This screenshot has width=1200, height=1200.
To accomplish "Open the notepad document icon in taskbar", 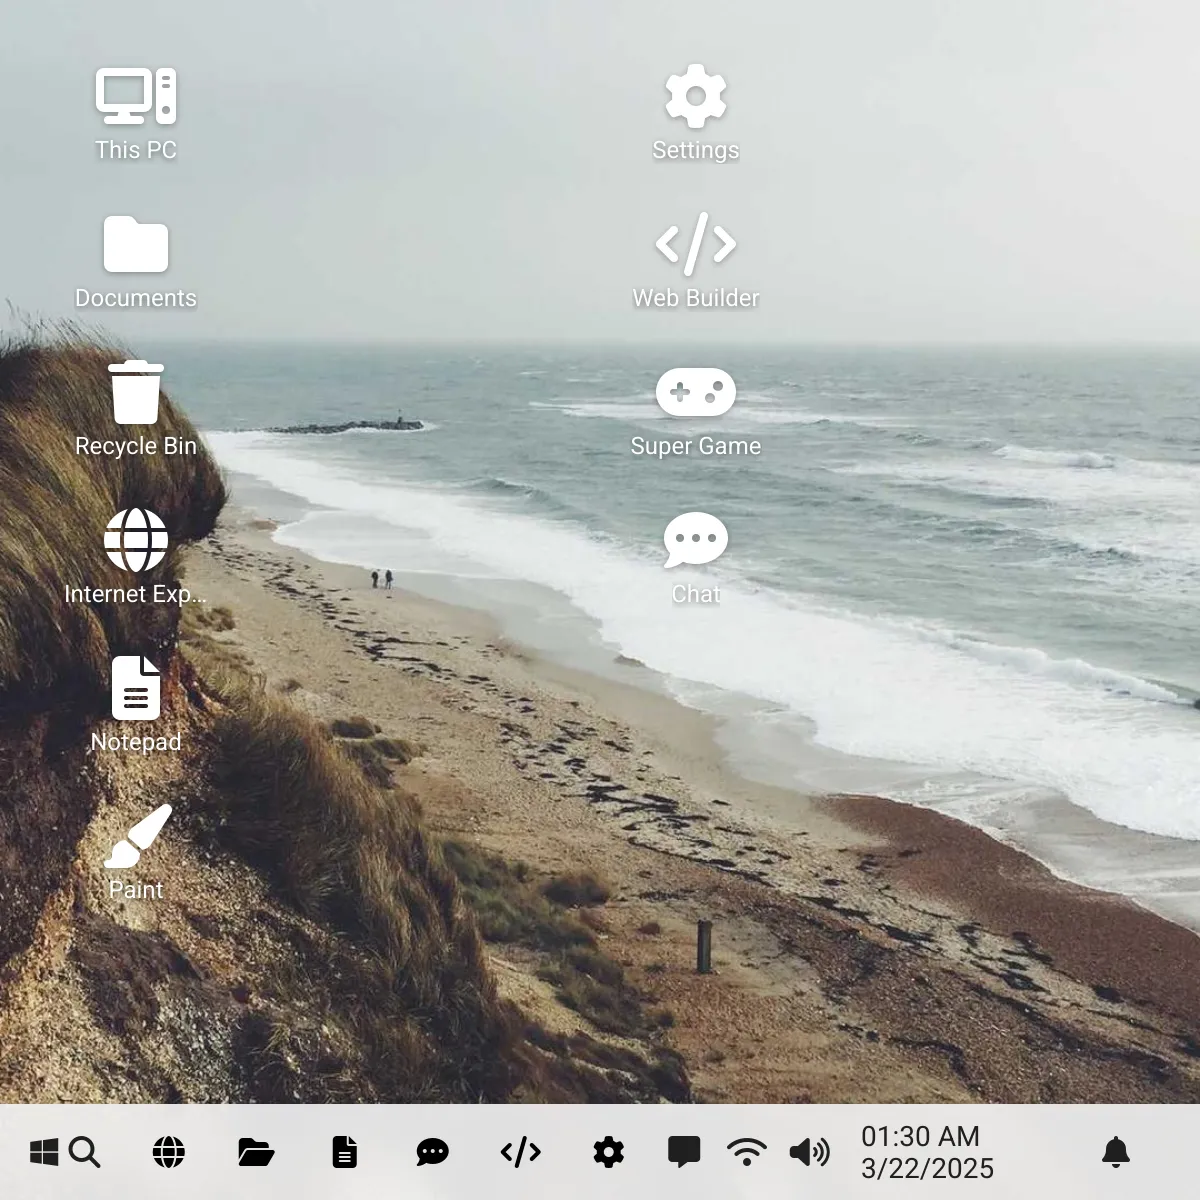I will point(344,1152).
